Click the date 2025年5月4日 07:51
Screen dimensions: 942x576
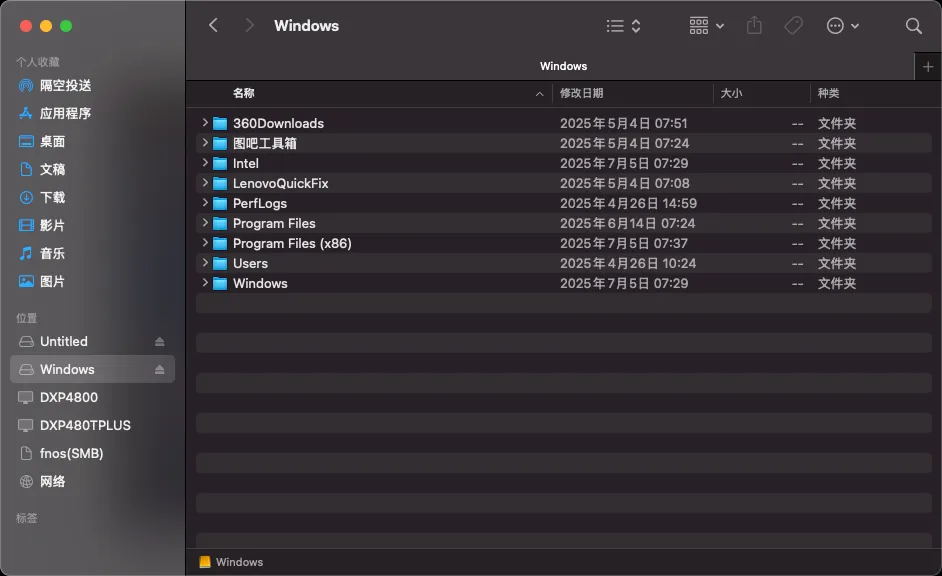(x=624, y=124)
